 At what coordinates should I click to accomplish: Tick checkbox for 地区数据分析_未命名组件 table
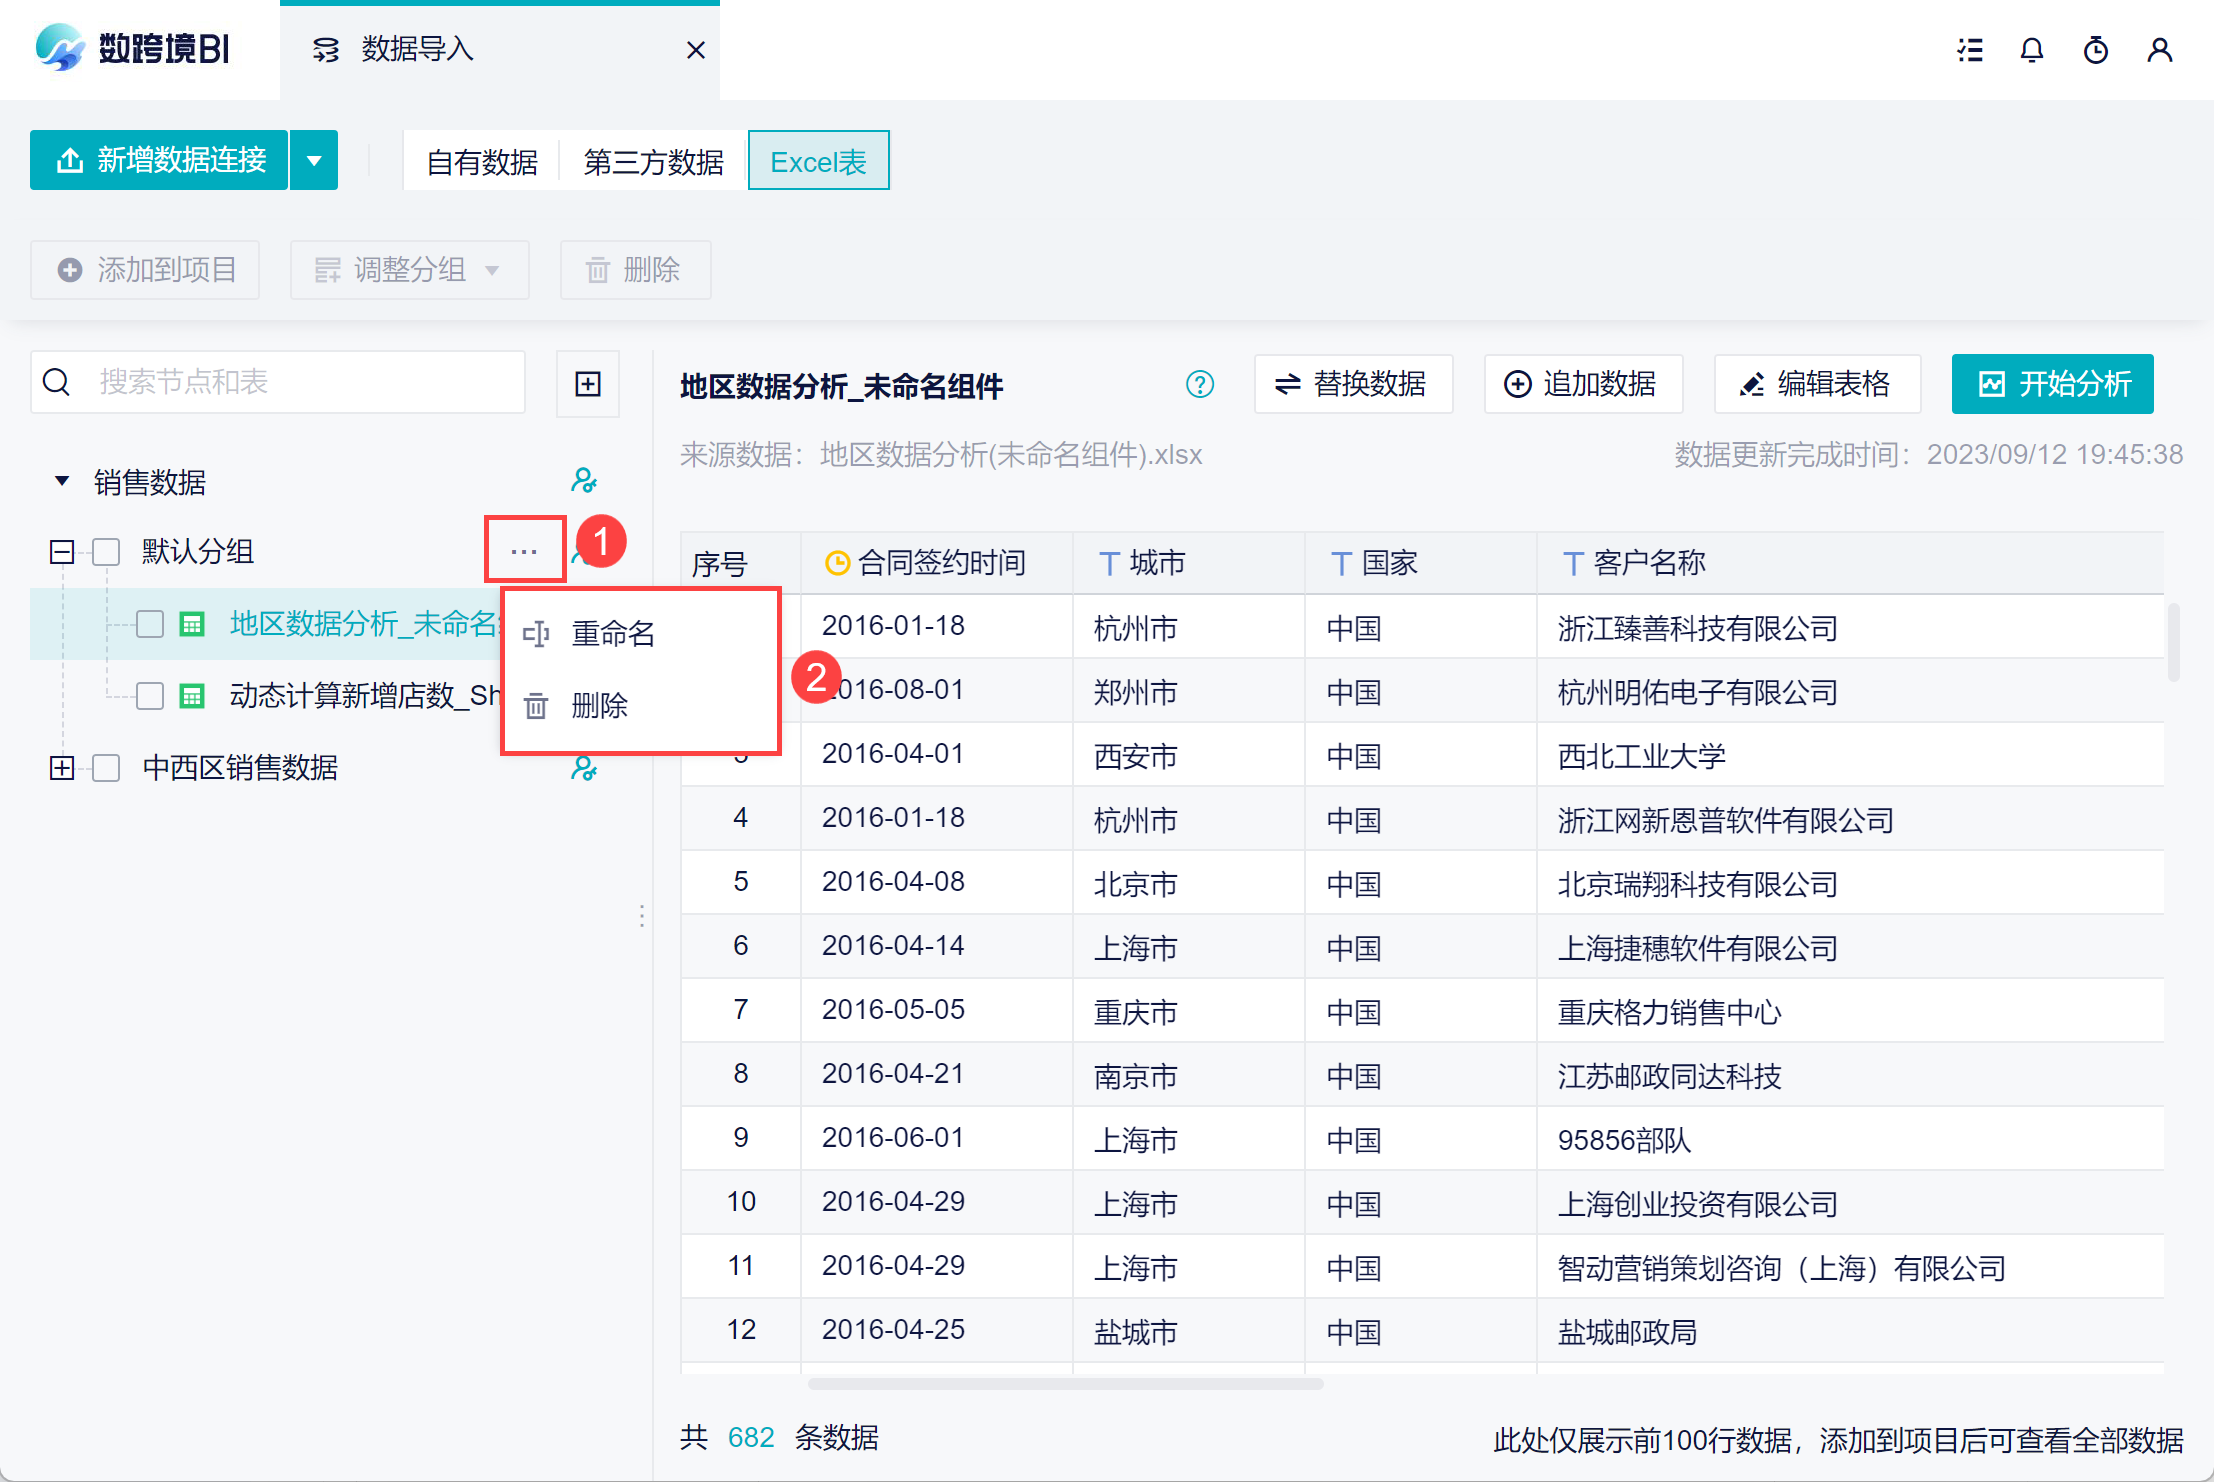pos(150,624)
